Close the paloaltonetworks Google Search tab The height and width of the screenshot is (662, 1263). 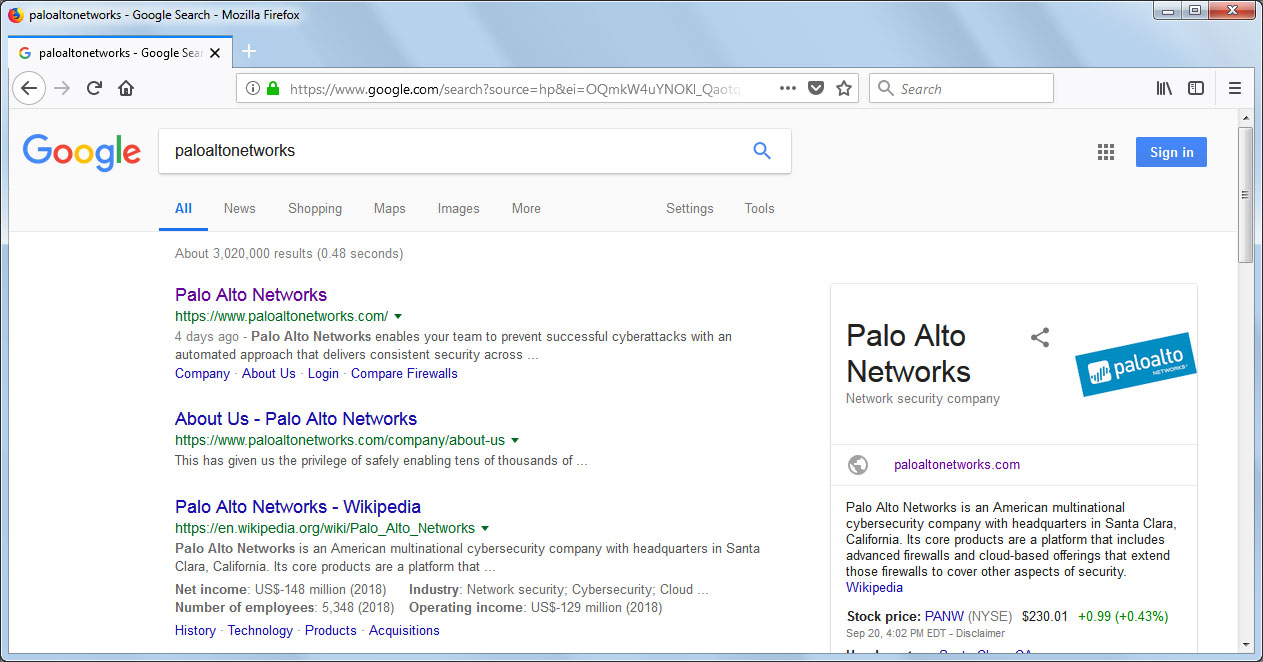pyautogui.click(x=216, y=53)
